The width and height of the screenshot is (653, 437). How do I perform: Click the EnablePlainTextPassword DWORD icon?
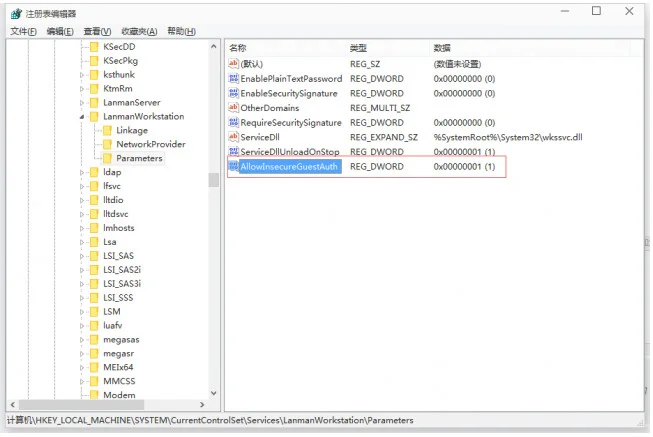tap(234, 79)
